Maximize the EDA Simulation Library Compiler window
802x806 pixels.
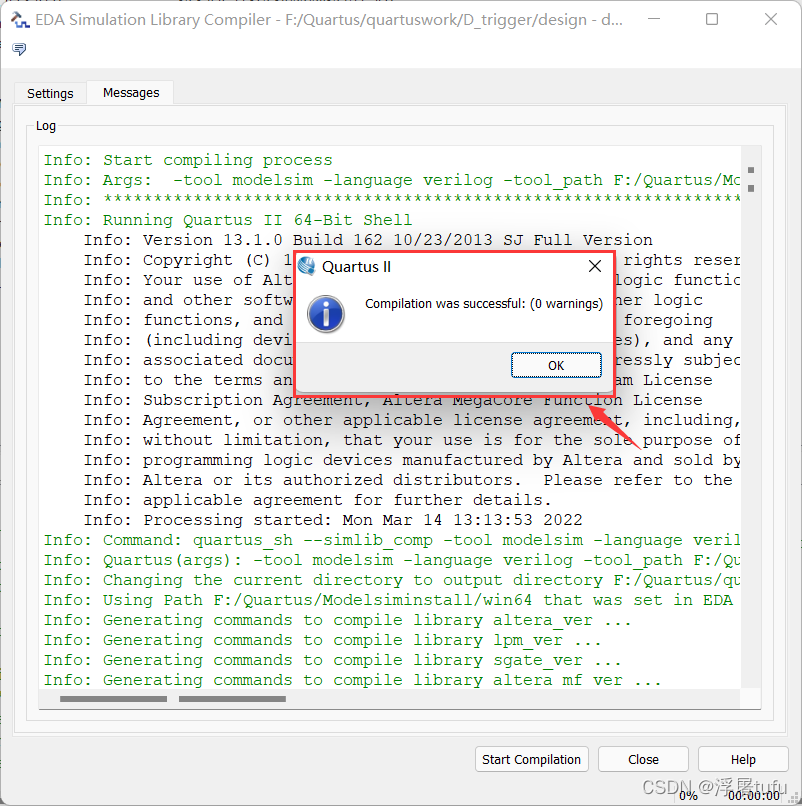712,20
